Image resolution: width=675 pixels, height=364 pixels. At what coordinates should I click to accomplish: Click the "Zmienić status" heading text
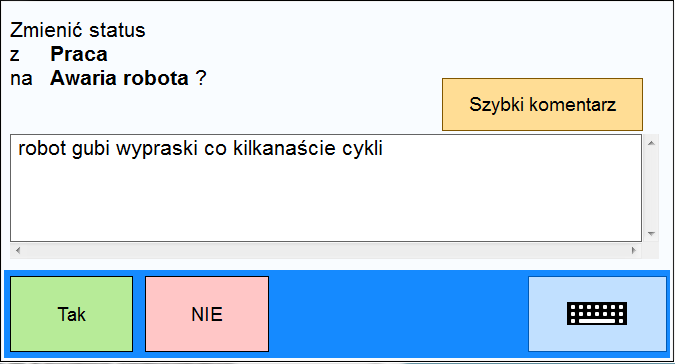pos(77,30)
